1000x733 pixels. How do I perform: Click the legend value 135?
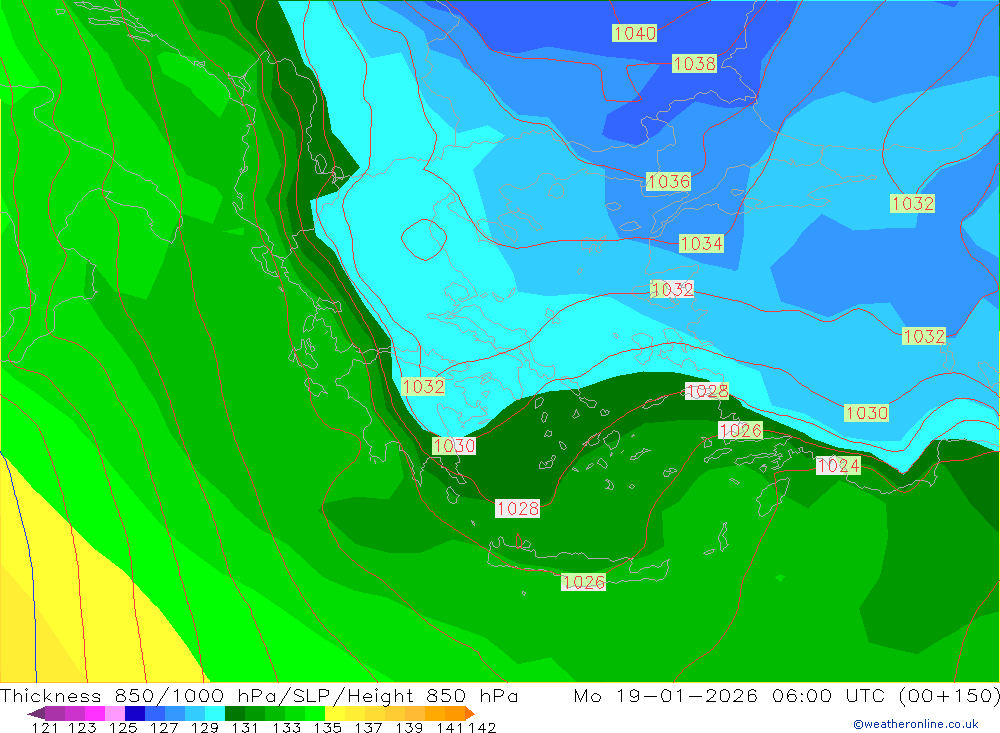coord(327,727)
